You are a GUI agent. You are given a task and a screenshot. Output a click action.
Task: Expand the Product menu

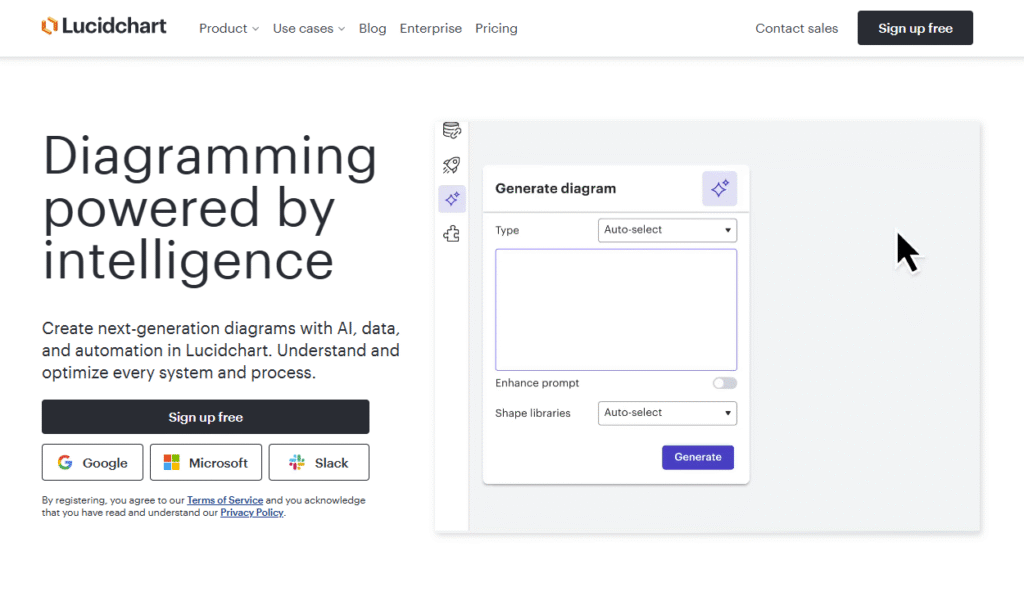[x=229, y=28]
